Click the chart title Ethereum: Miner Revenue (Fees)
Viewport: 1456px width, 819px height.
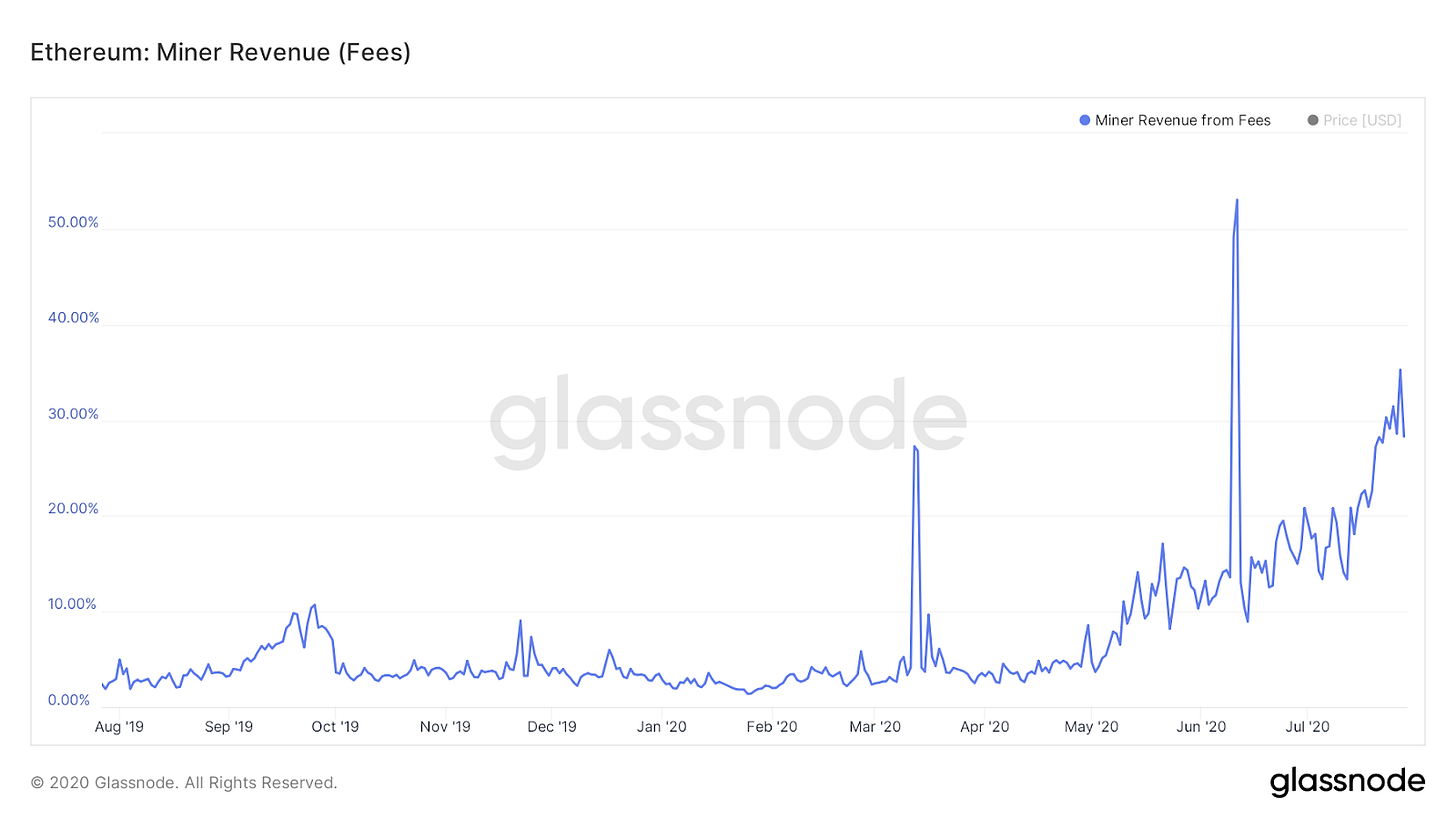(x=220, y=53)
